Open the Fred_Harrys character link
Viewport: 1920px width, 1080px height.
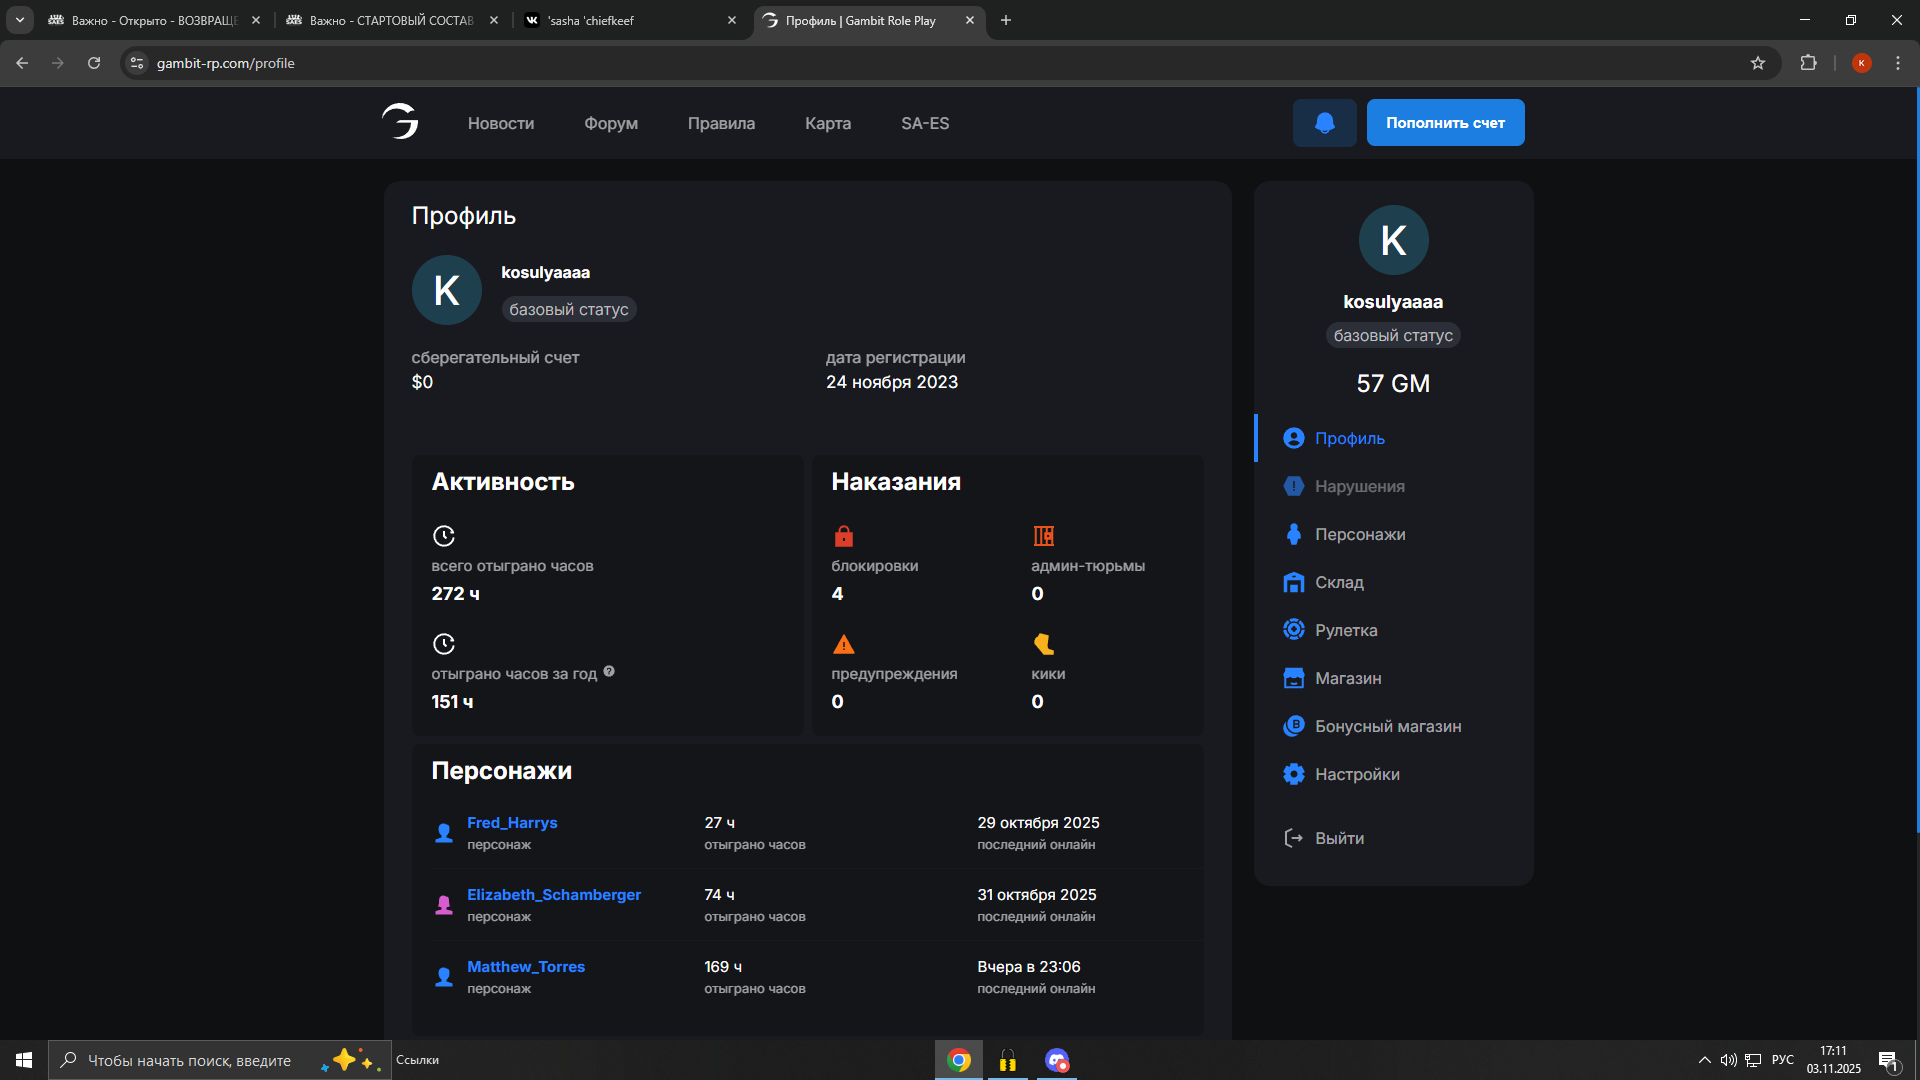pyautogui.click(x=512, y=822)
